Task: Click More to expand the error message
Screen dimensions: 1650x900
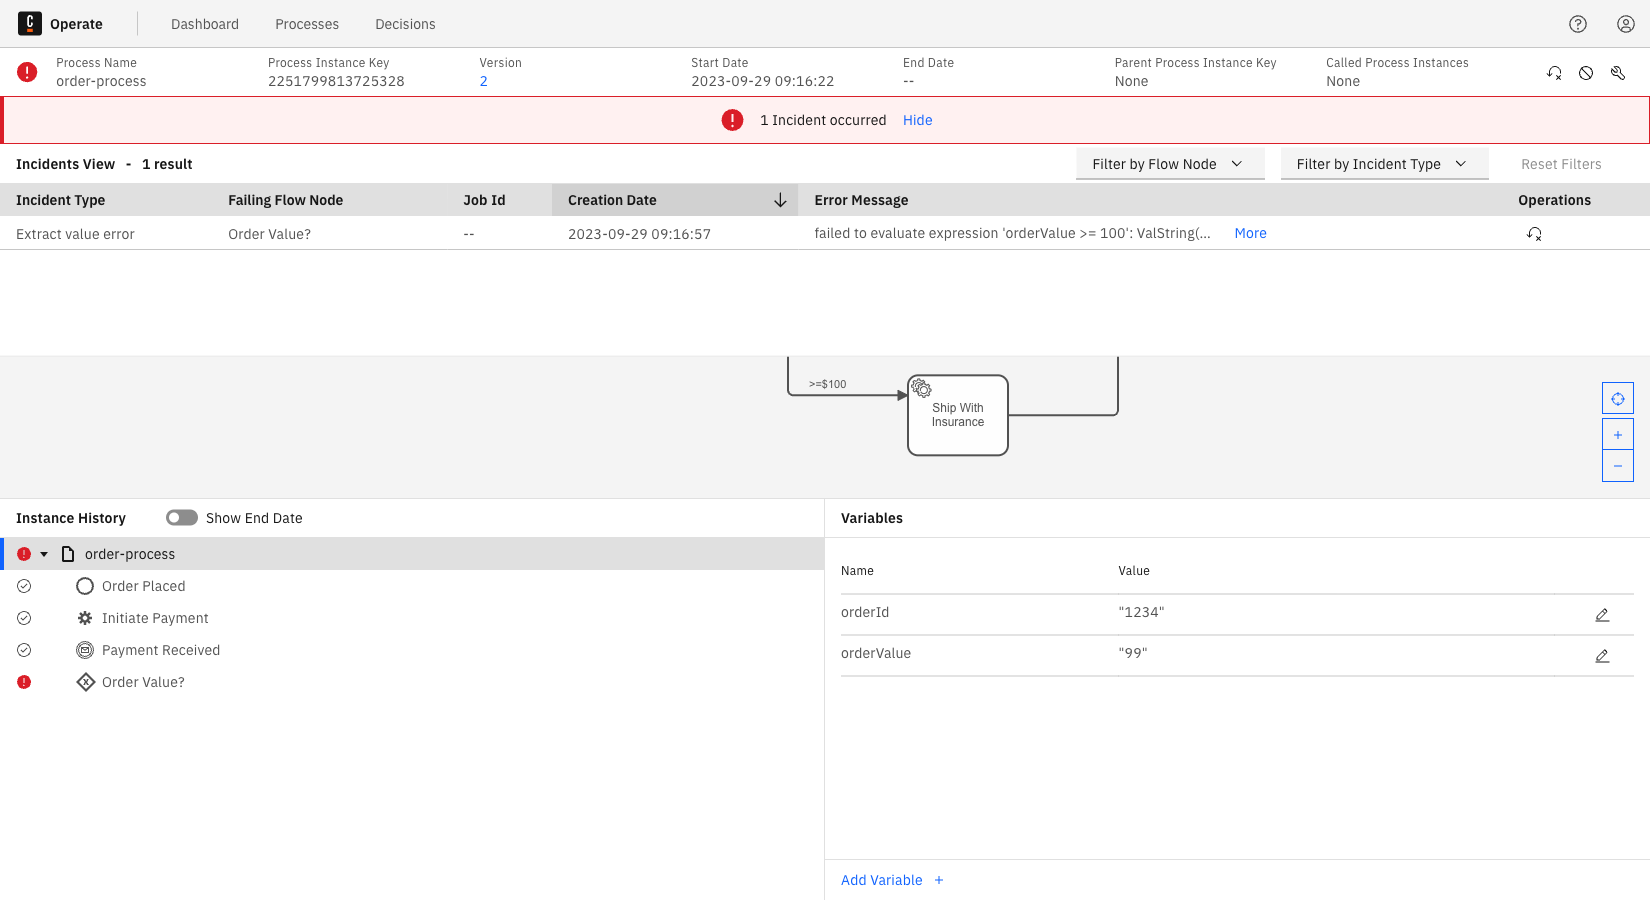Action: (x=1250, y=233)
